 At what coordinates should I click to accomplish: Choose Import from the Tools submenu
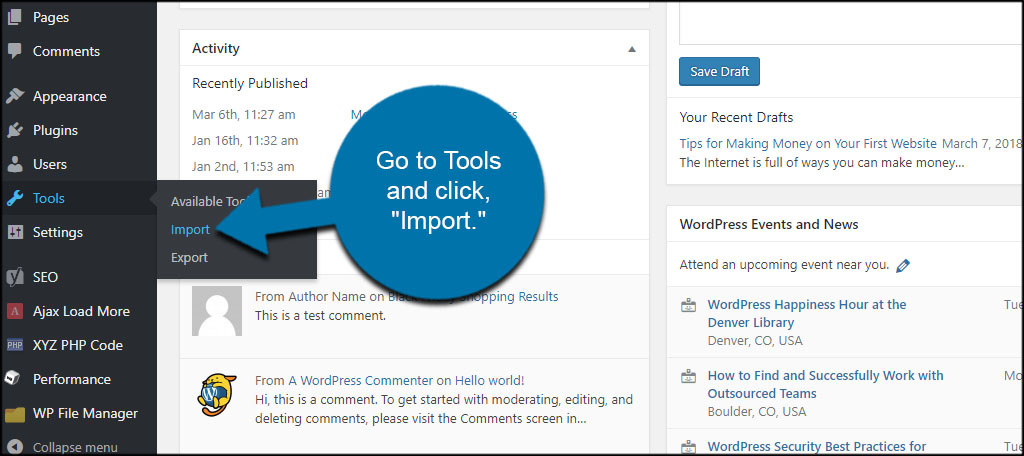190,229
